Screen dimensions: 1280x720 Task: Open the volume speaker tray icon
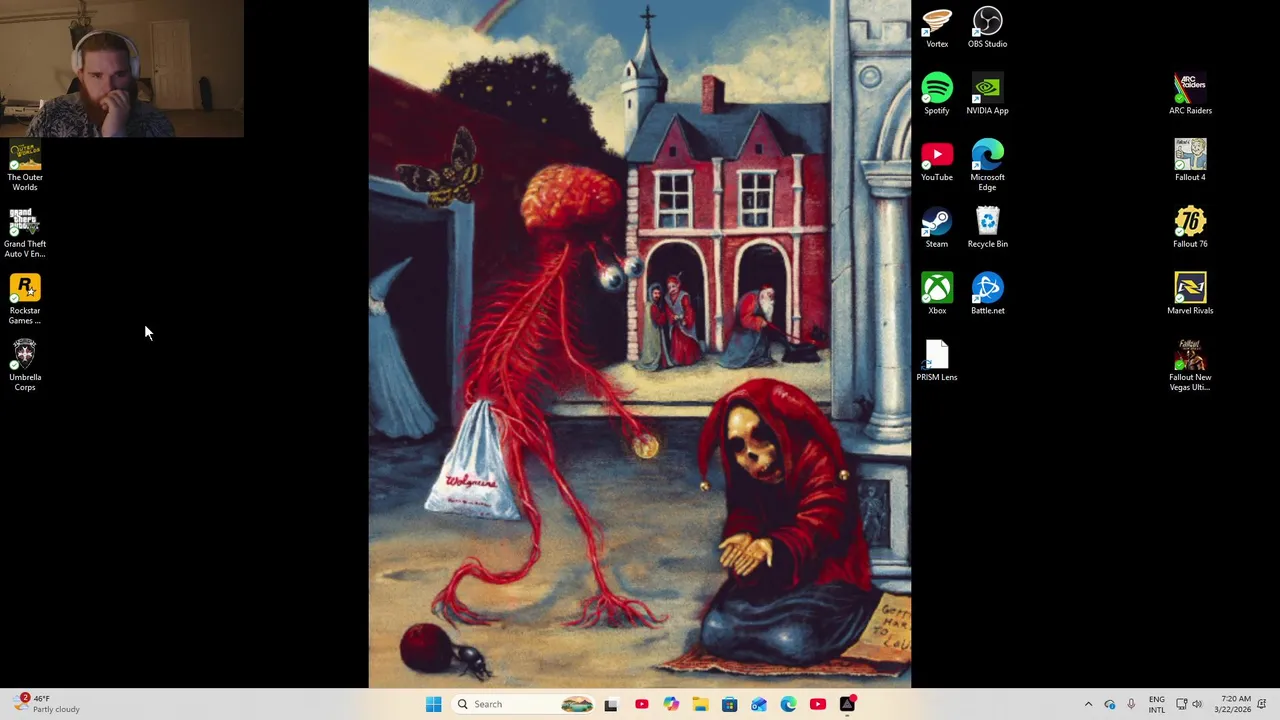[1197, 704]
